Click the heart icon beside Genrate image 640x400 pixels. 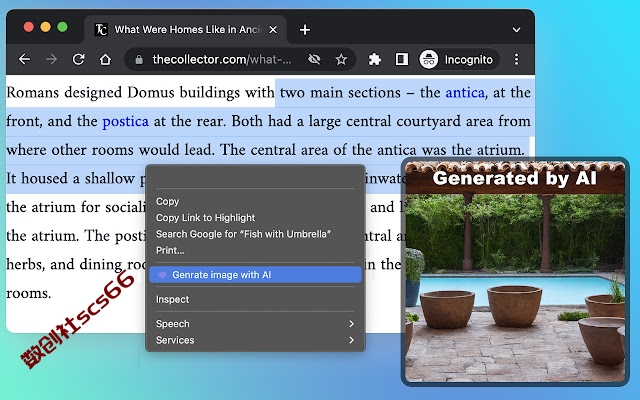tap(162, 275)
